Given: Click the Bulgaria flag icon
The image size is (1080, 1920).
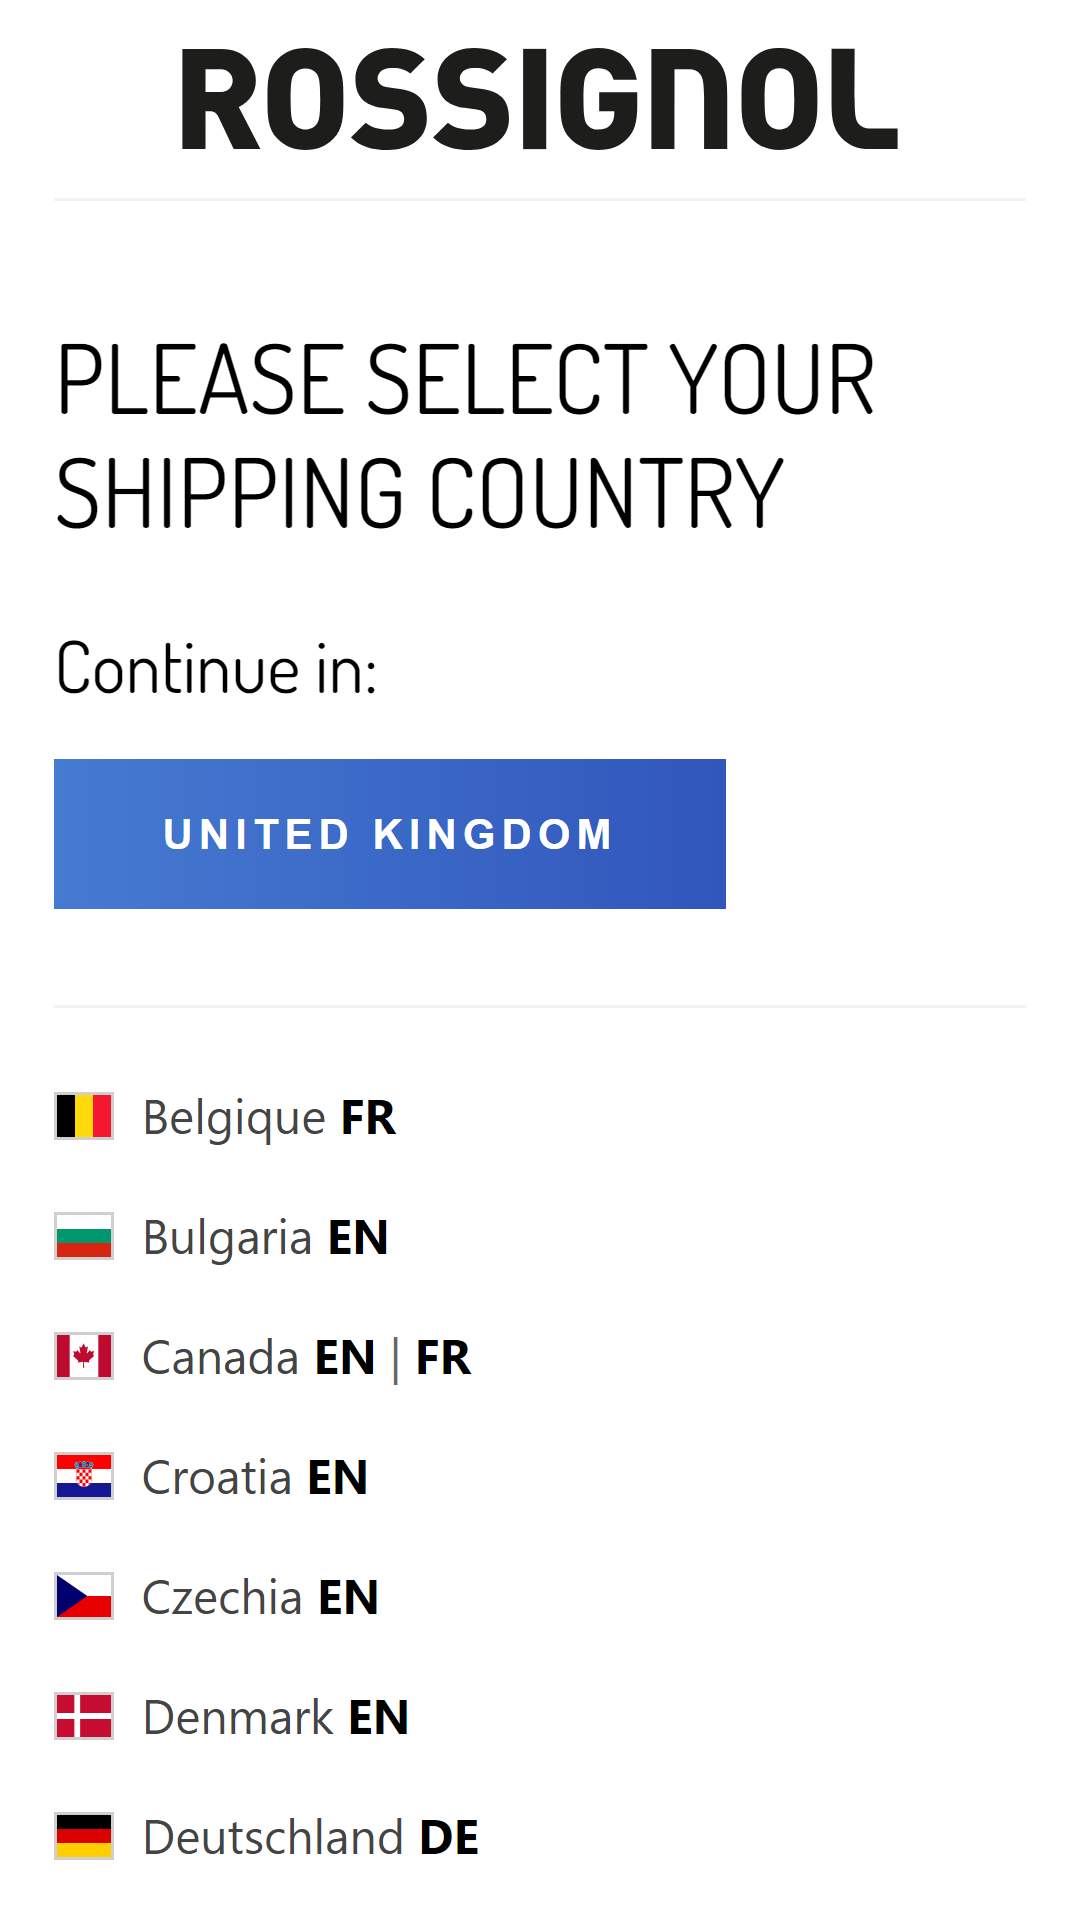Looking at the screenshot, I should (x=84, y=1236).
